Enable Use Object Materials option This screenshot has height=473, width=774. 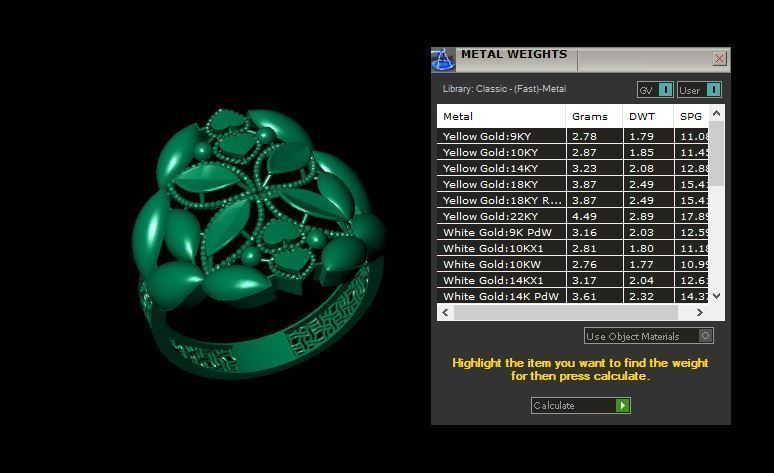point(649,336)
